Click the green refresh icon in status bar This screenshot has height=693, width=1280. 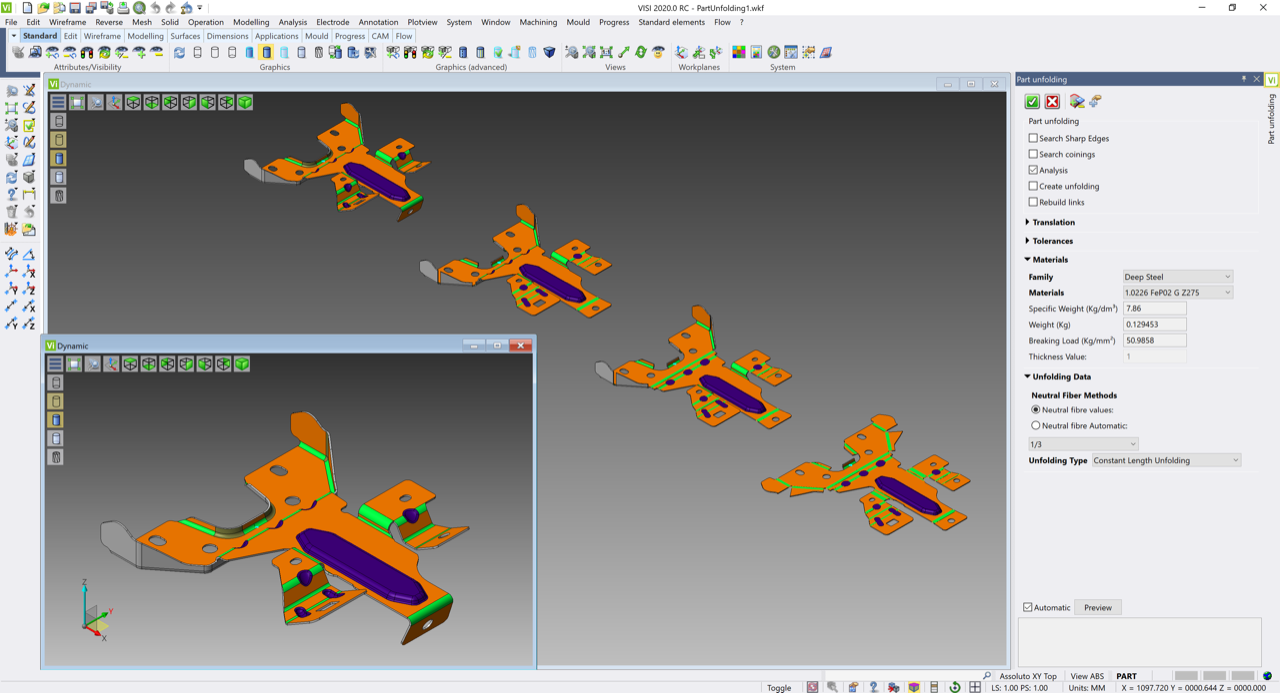coord(954,687)
